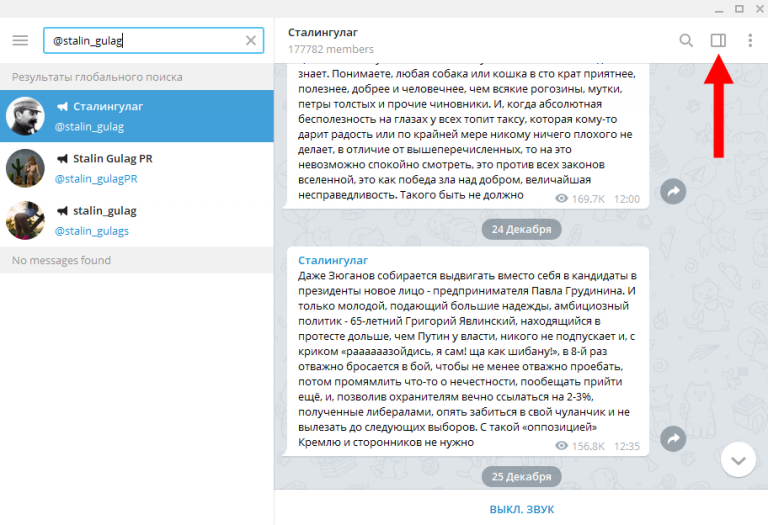768x525 pixels.
Task: Toggle the channel info side panel
Action: tap(718, 40)
